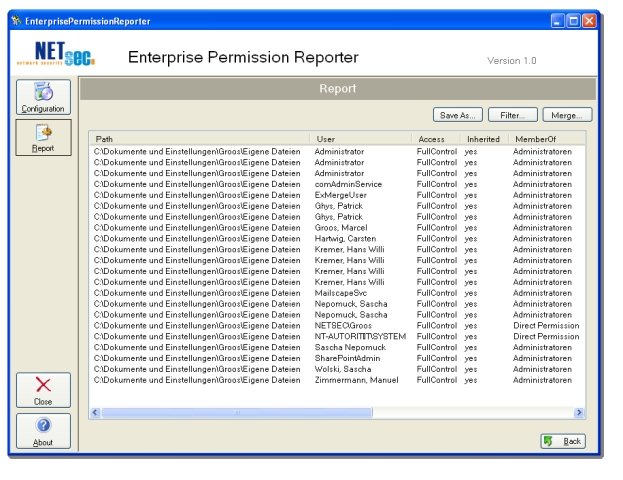The width and height of the screenshot is (623, 480).
Task: Click FullControl in the SharePointAdmin row
Action: 437,358
